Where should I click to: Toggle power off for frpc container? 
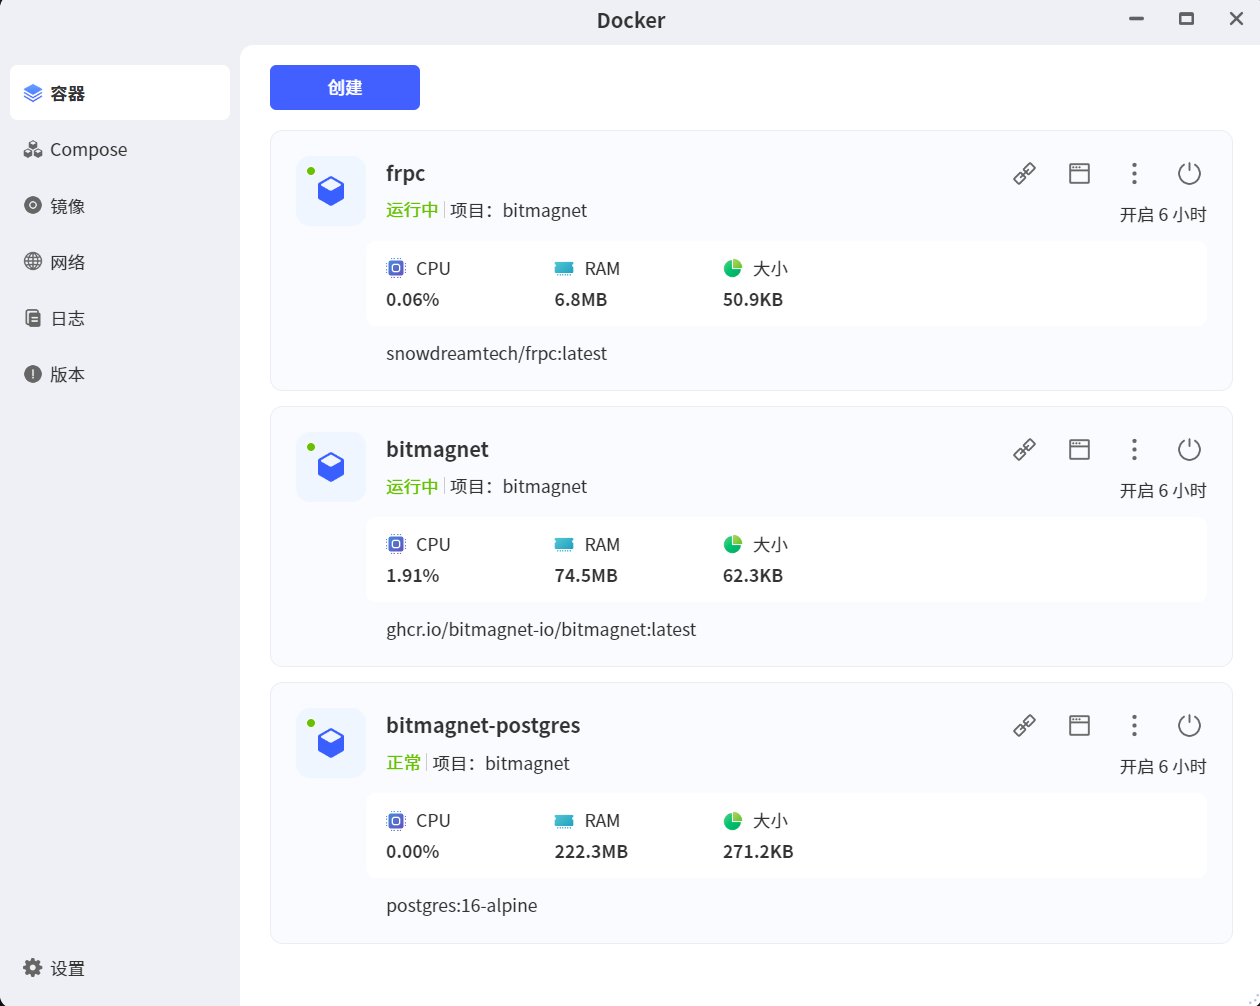[x=1189, y=174]
